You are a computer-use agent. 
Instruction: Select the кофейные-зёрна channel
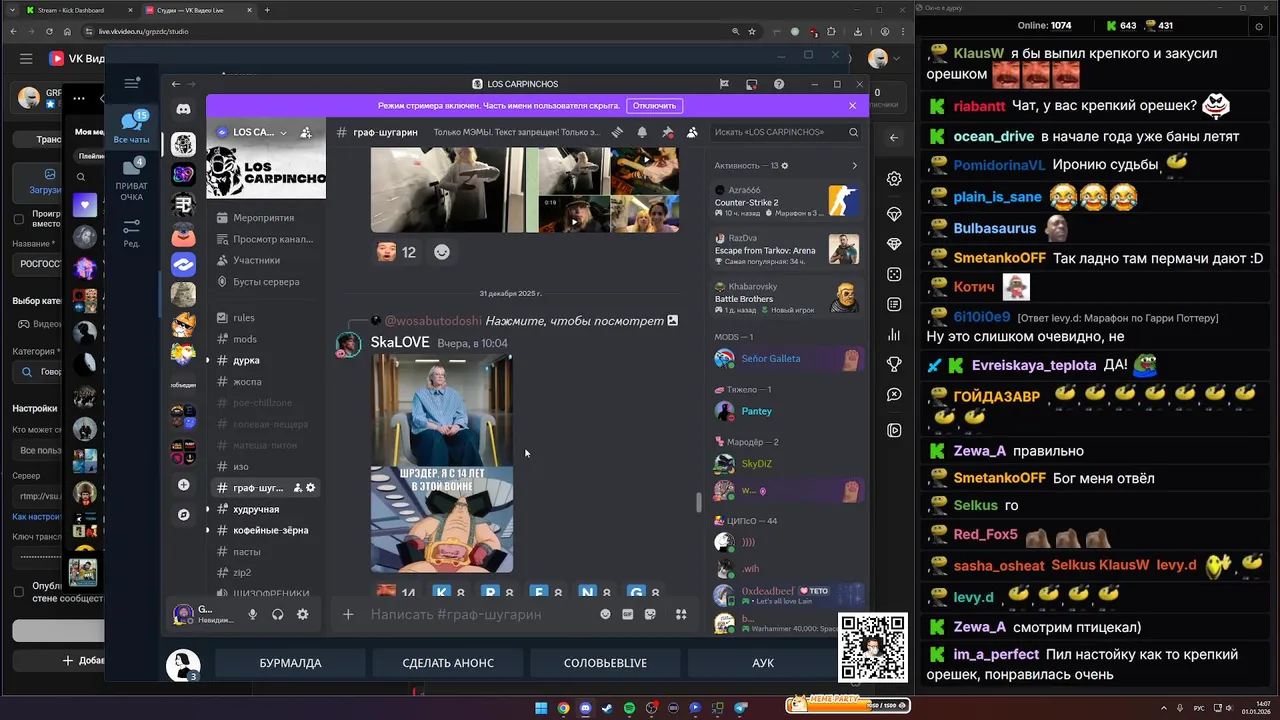265,530
